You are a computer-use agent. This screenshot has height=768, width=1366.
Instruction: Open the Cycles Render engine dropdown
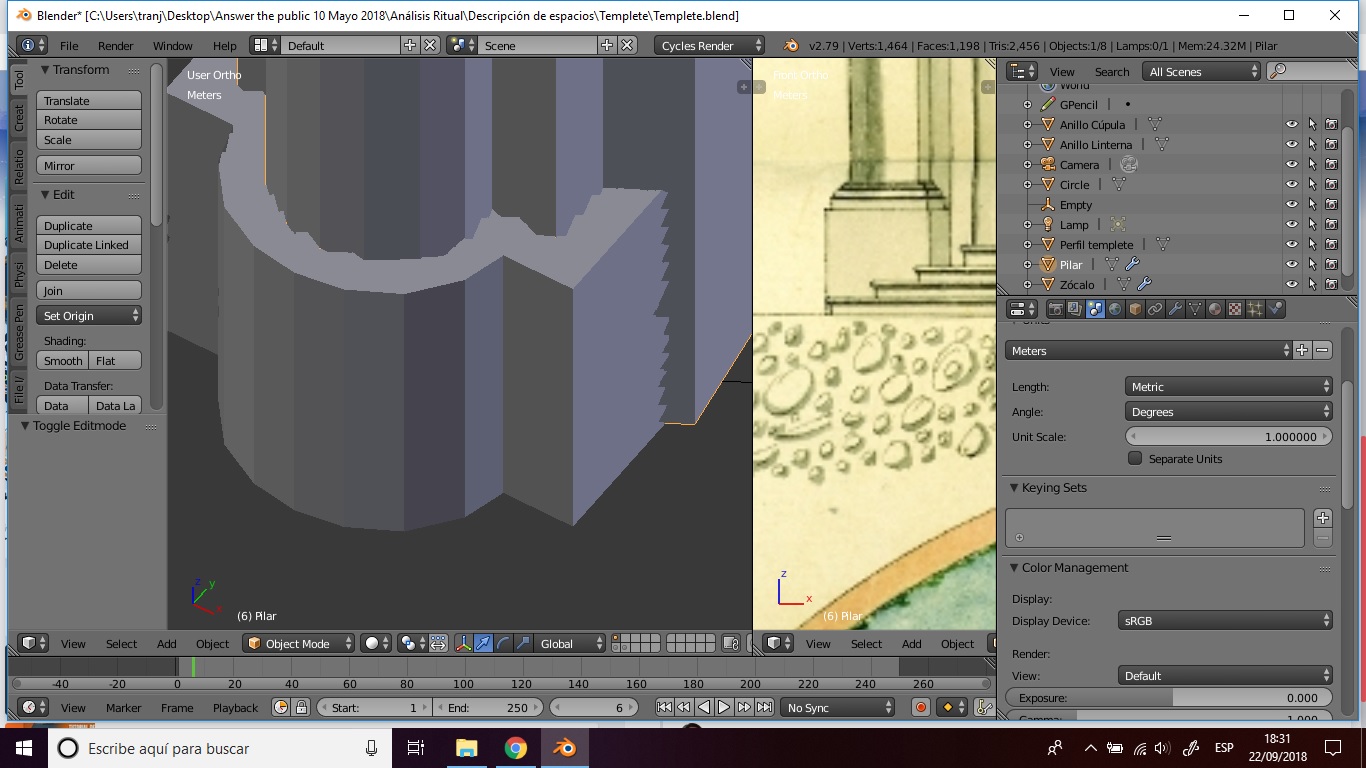click(710, 45)
